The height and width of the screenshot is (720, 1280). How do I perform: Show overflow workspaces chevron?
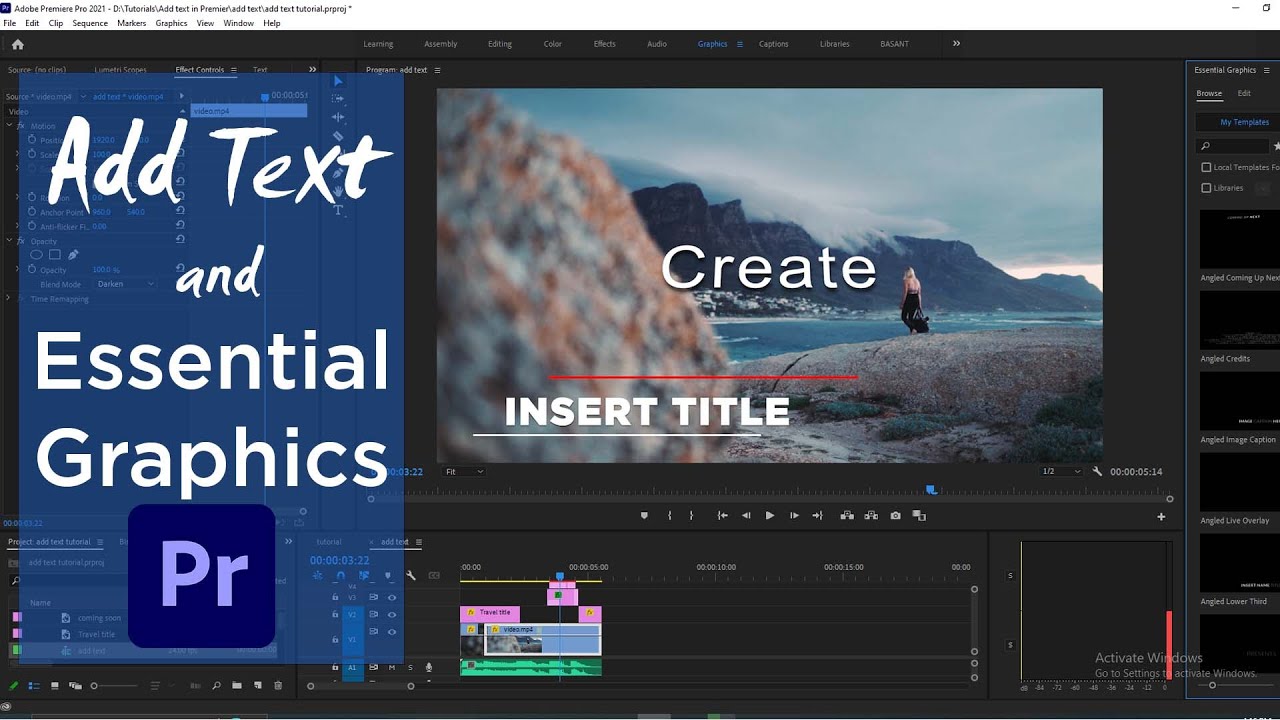[956, 44]
